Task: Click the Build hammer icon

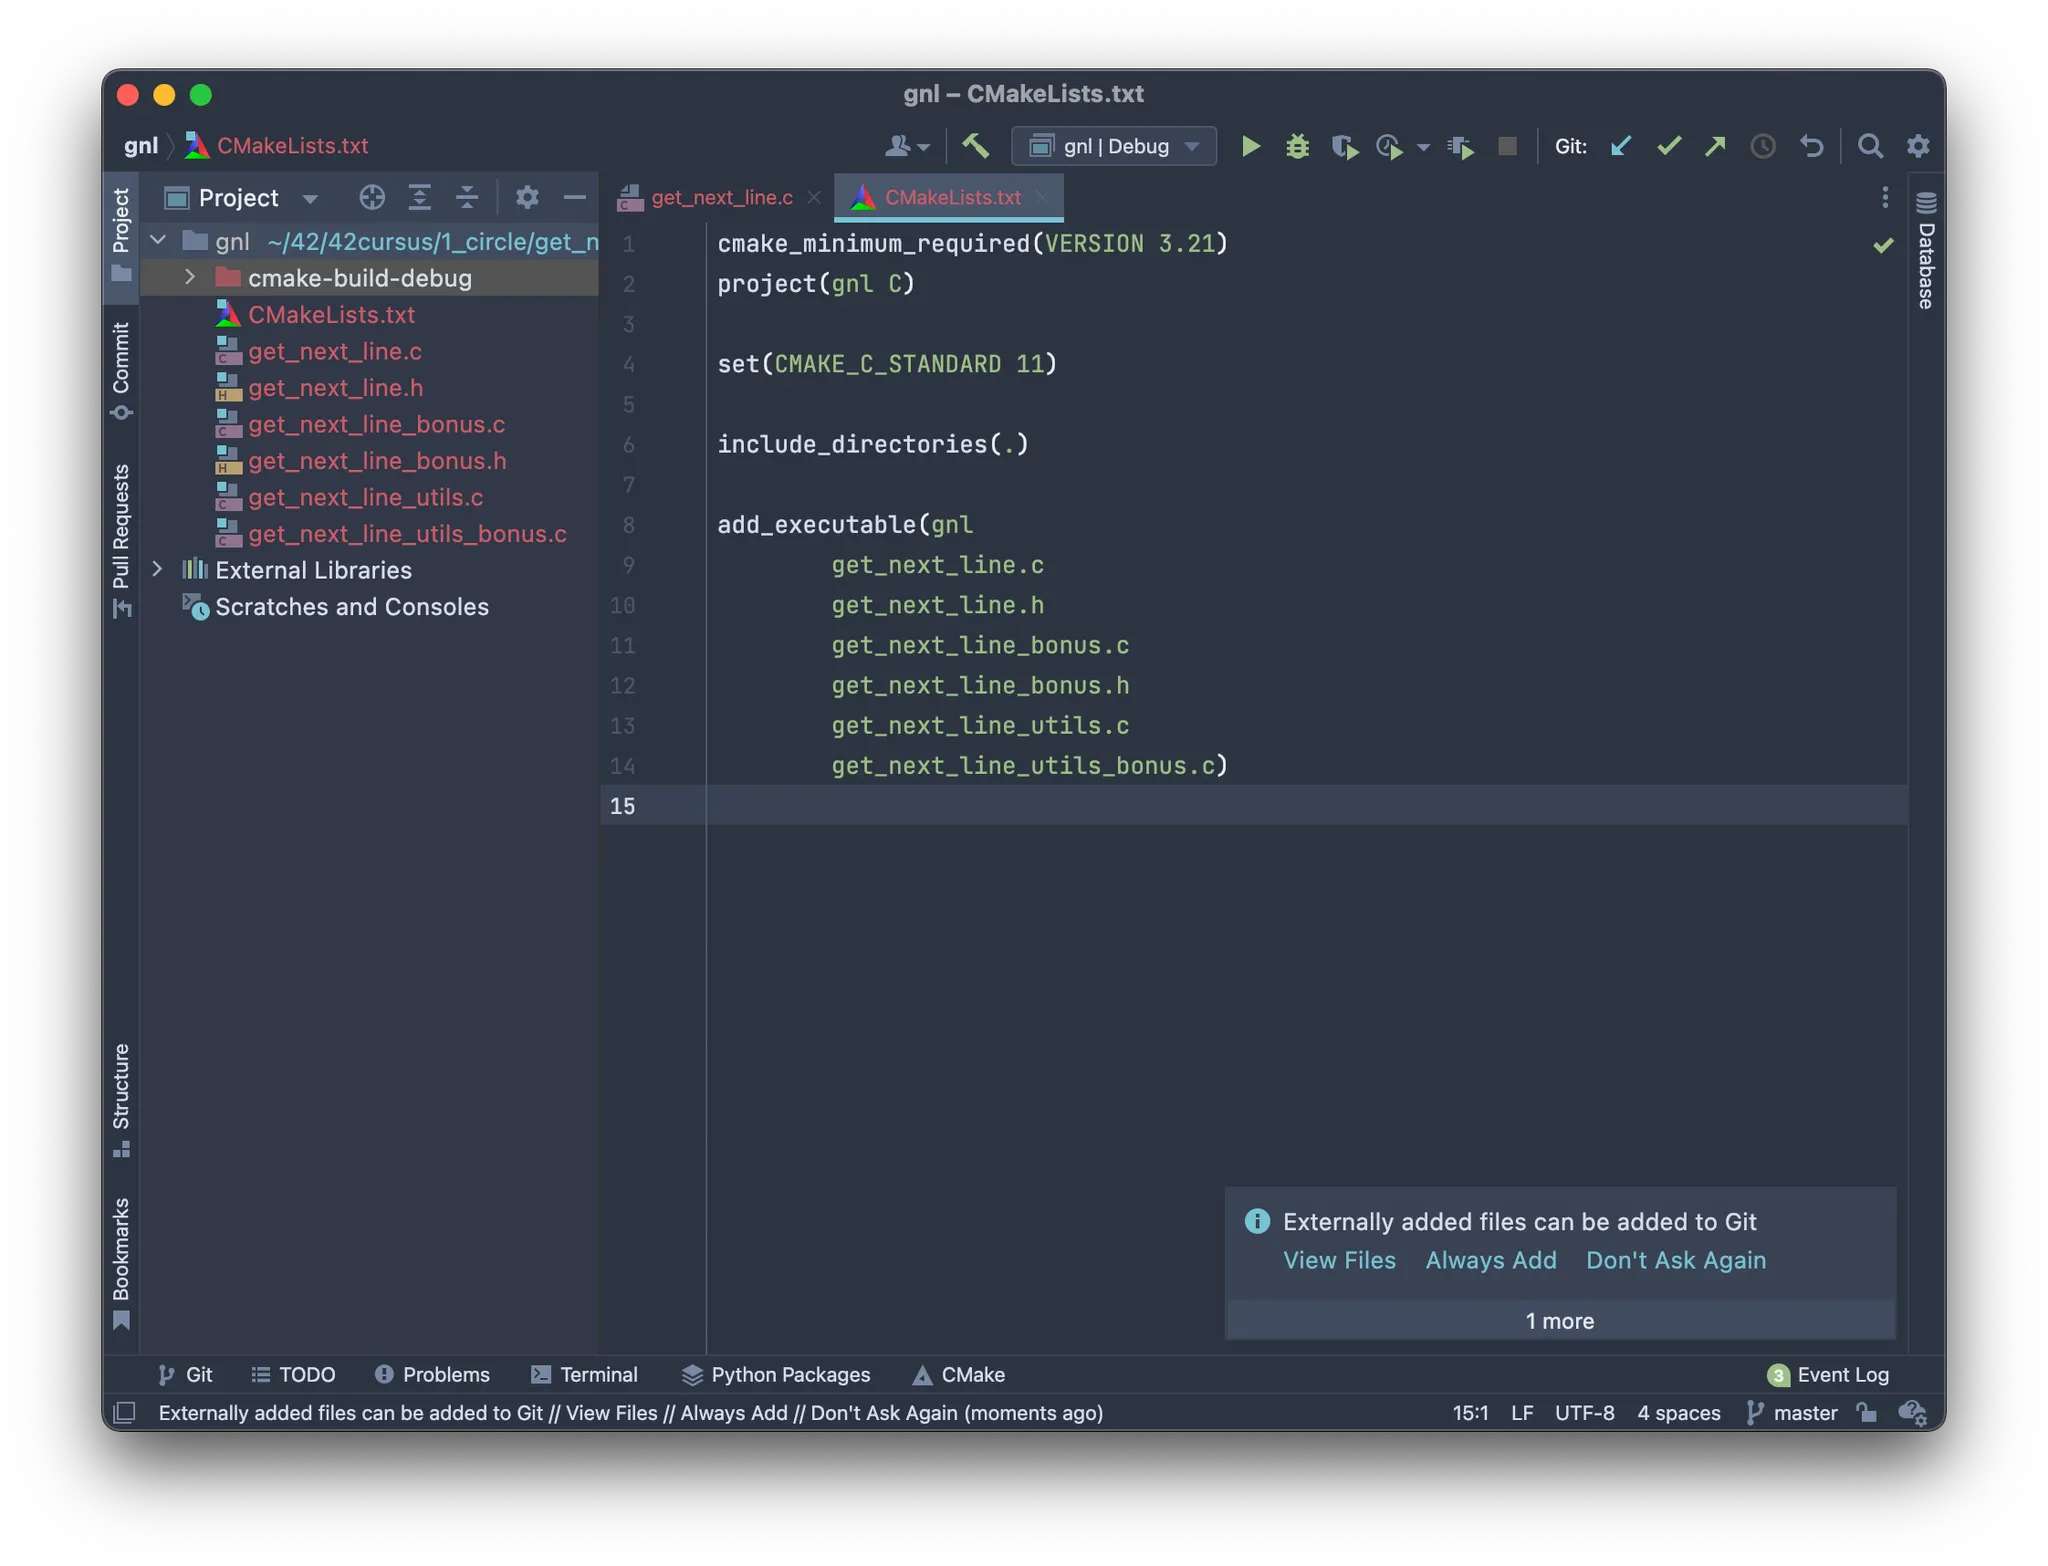Action: [975, 146]
